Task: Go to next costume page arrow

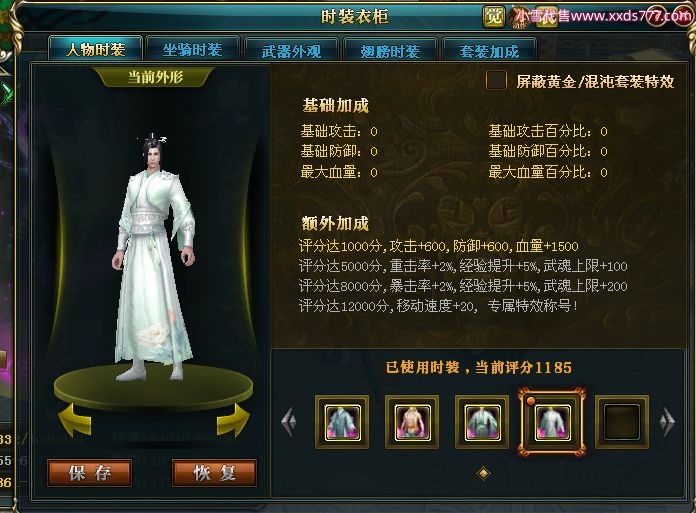Action: coord(667,421)
